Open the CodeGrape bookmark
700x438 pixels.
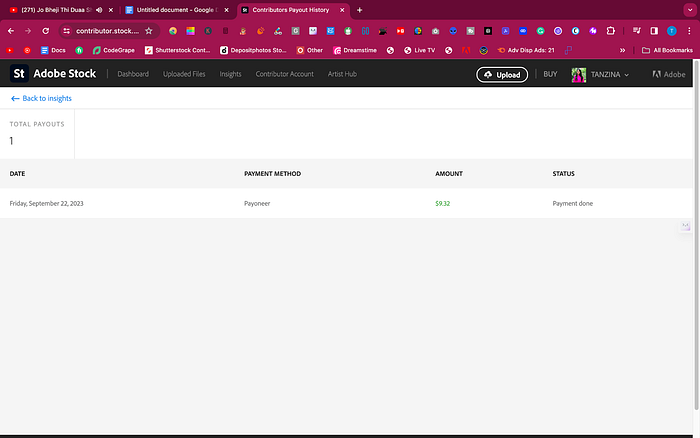(113, 50)
